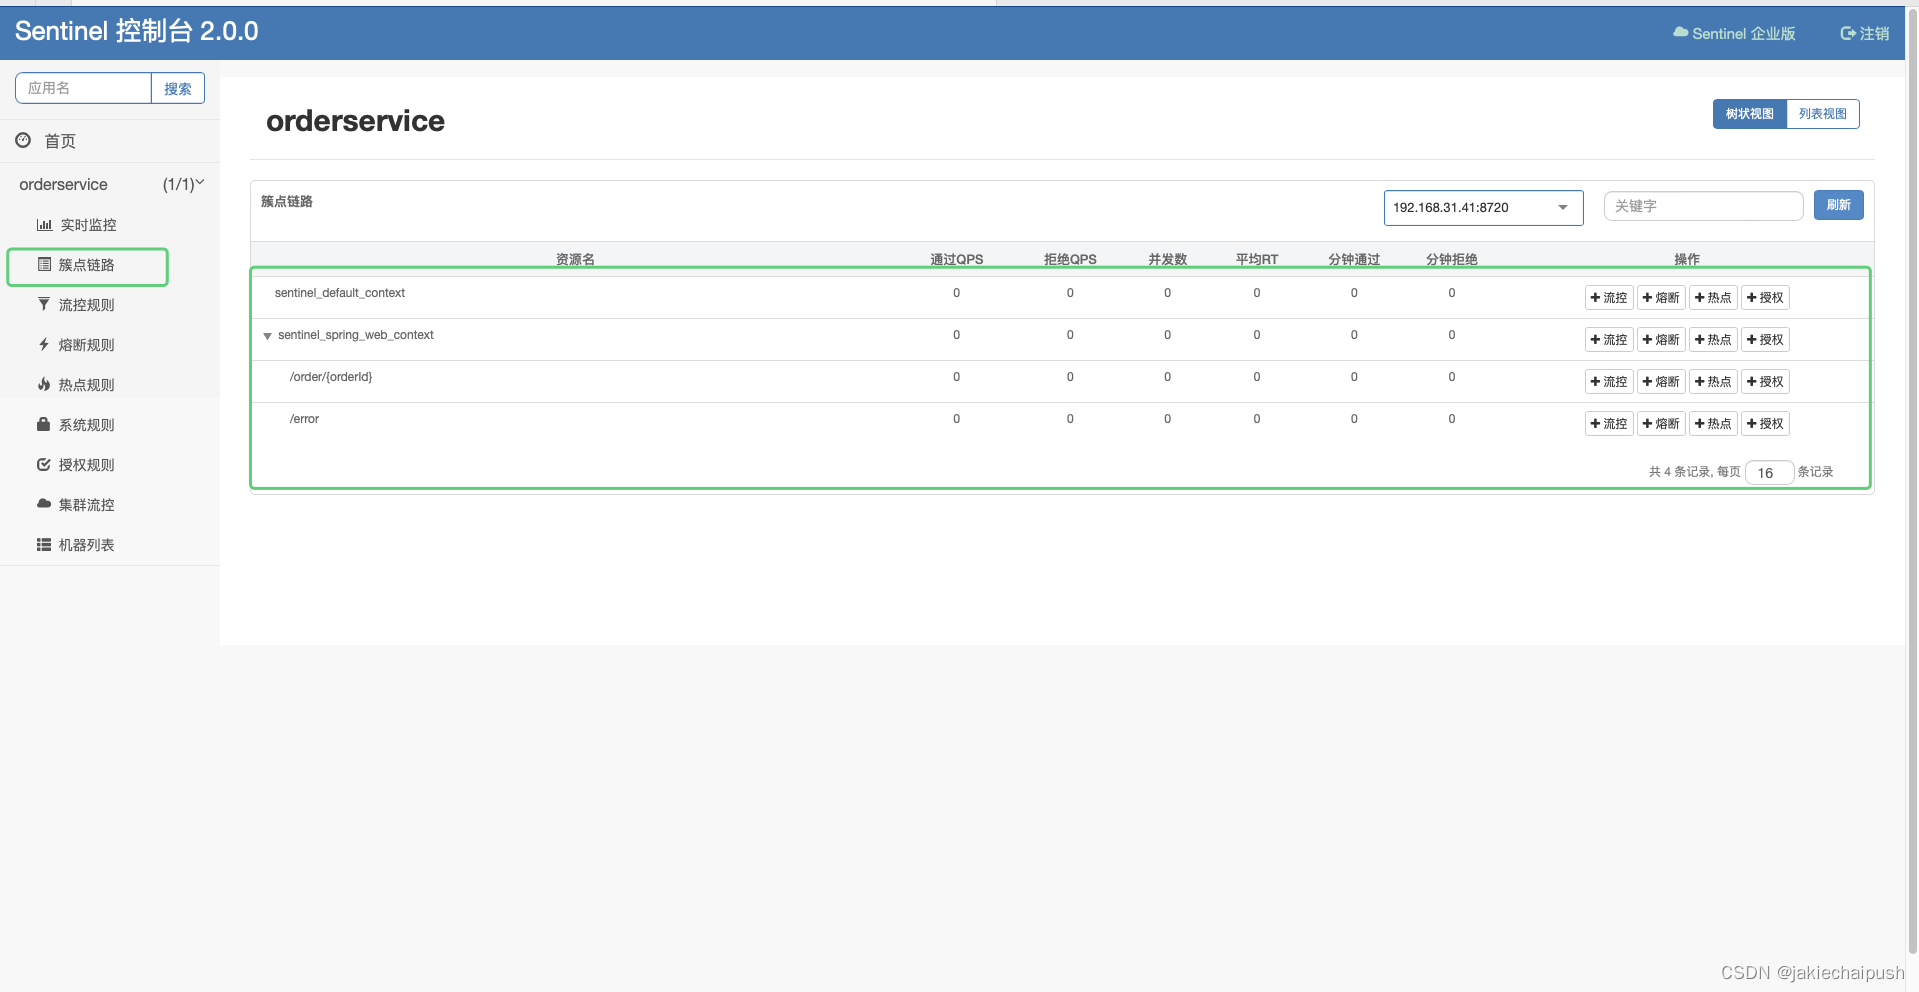Click the bar chart icon of 实时监控
This screenshot has height=992, width=1919.
tap(44, 225)
